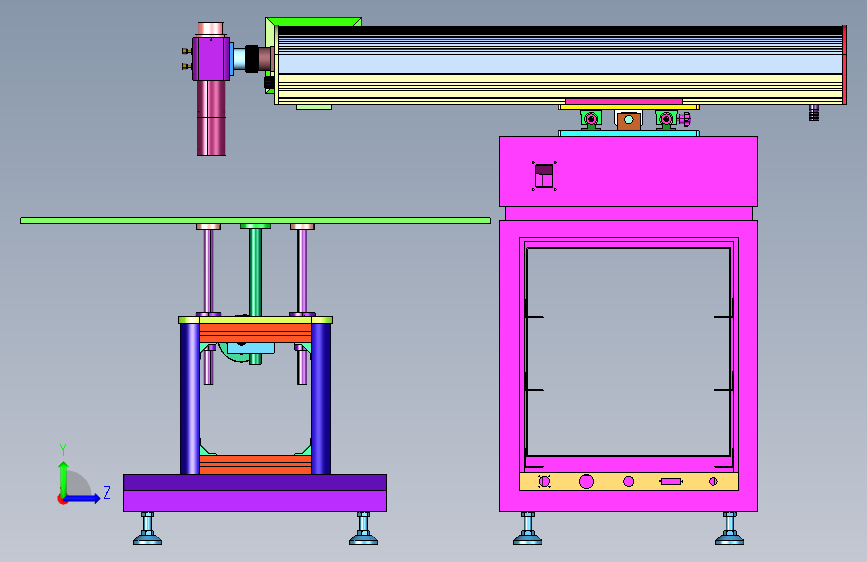The image size is (867, 562).
Task: Select the cabinet door window frame
Action: coord(629,353)
